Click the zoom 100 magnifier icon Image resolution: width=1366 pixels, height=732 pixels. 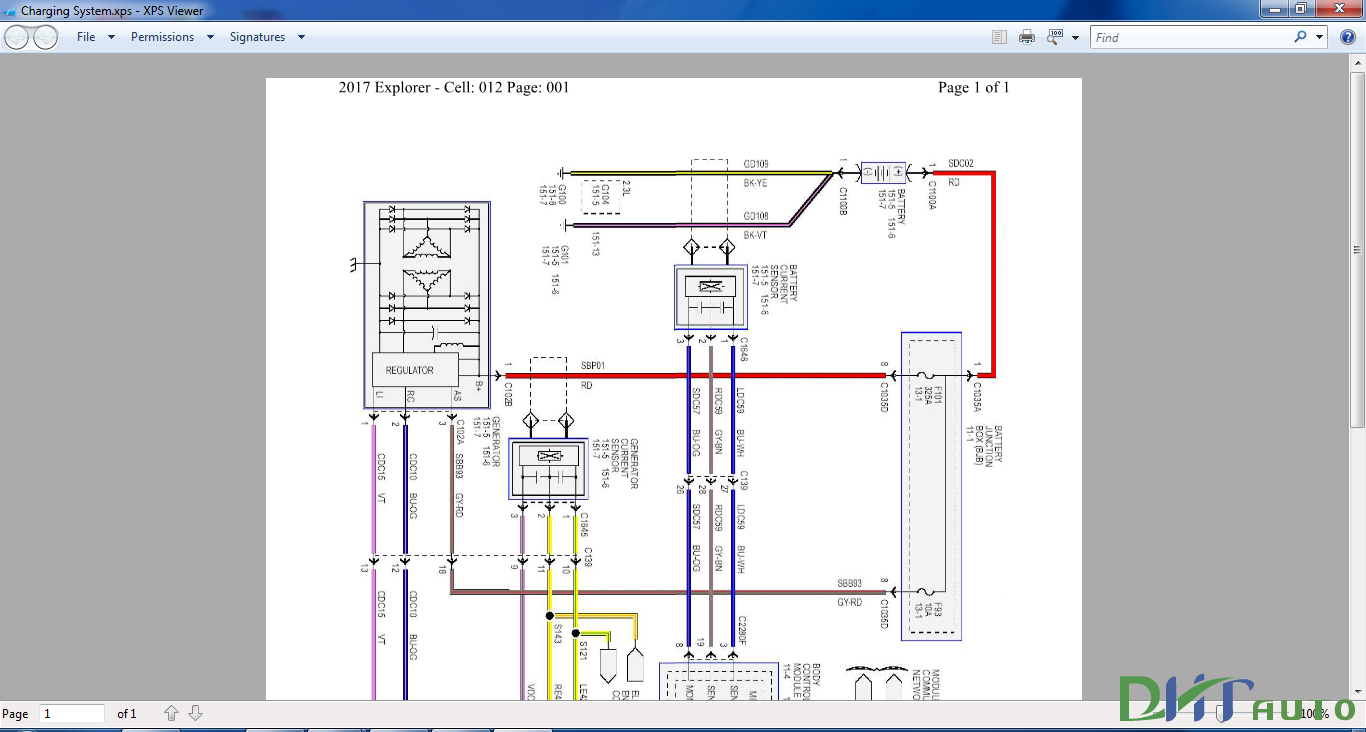[x=1055, y=37]
